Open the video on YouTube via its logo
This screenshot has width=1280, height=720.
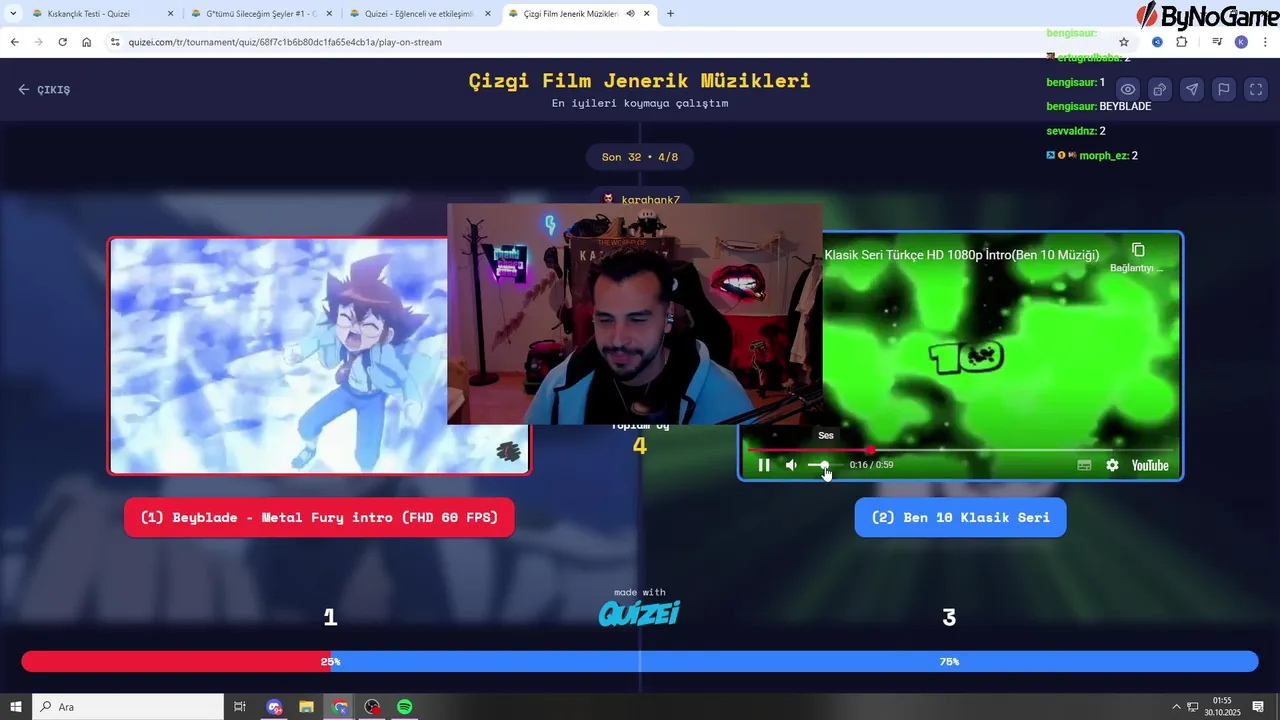pyautogui.click(x=1150, y=465)
